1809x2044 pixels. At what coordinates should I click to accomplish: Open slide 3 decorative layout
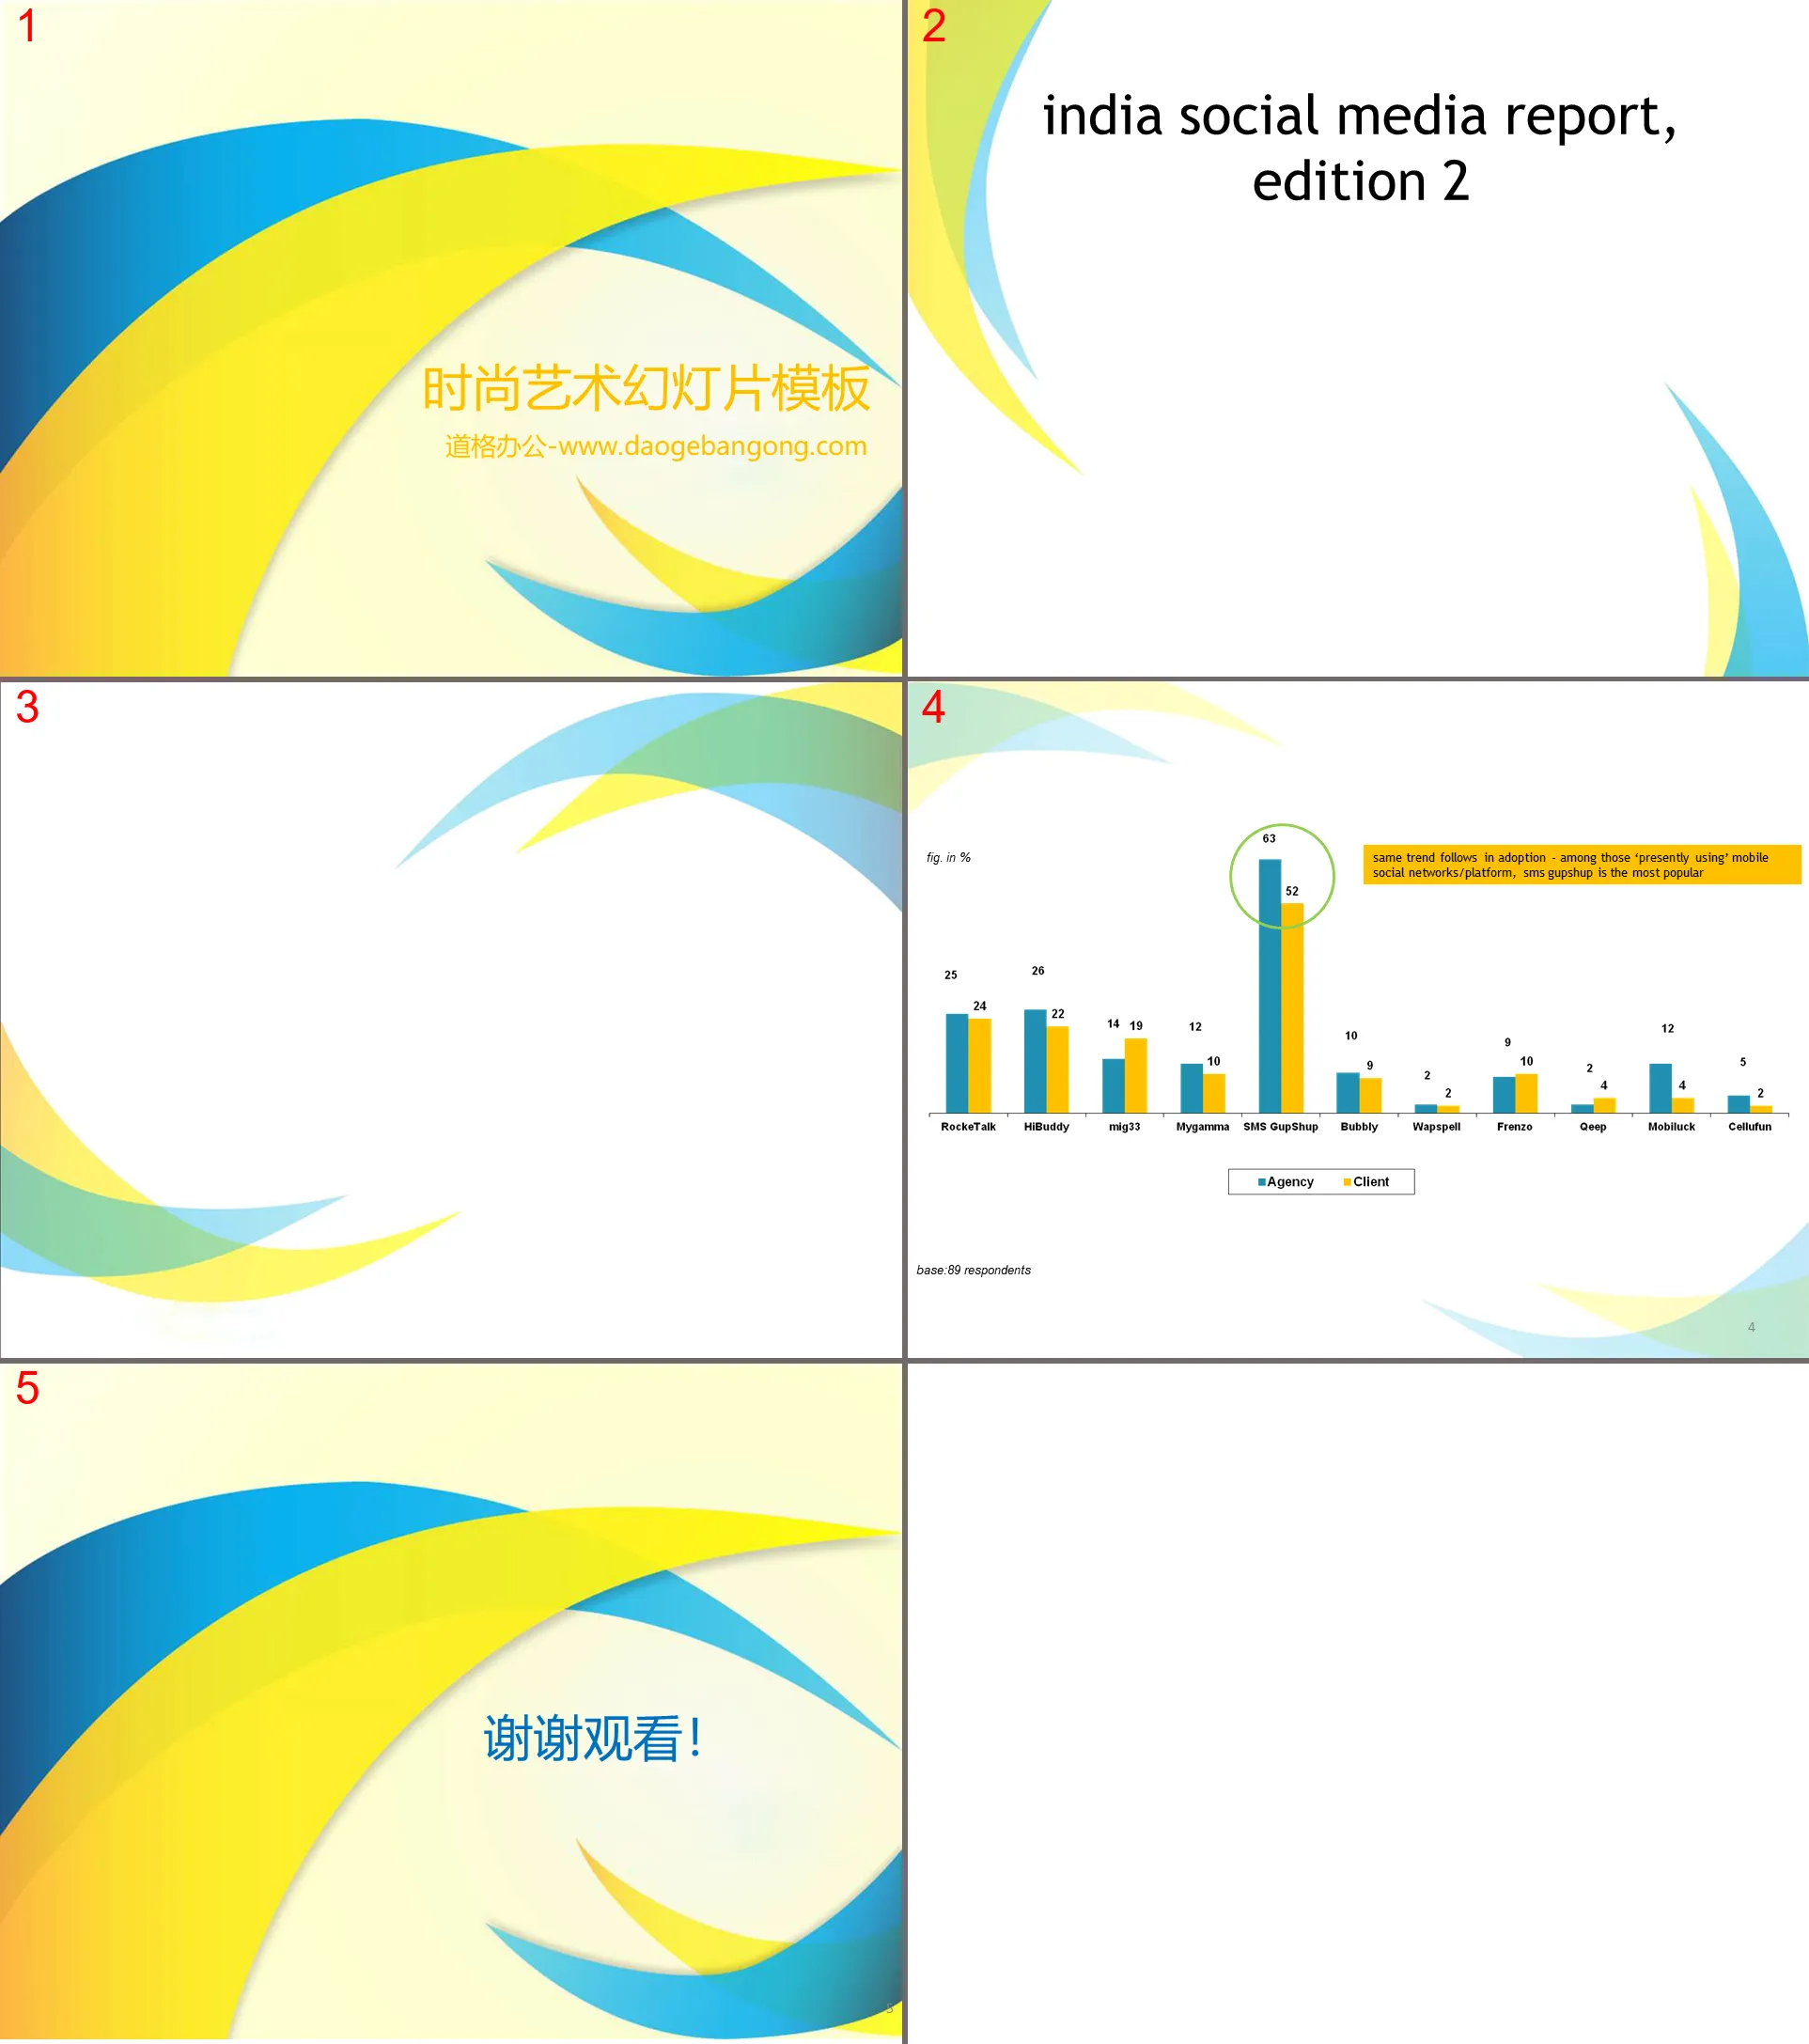(450, 1022)
